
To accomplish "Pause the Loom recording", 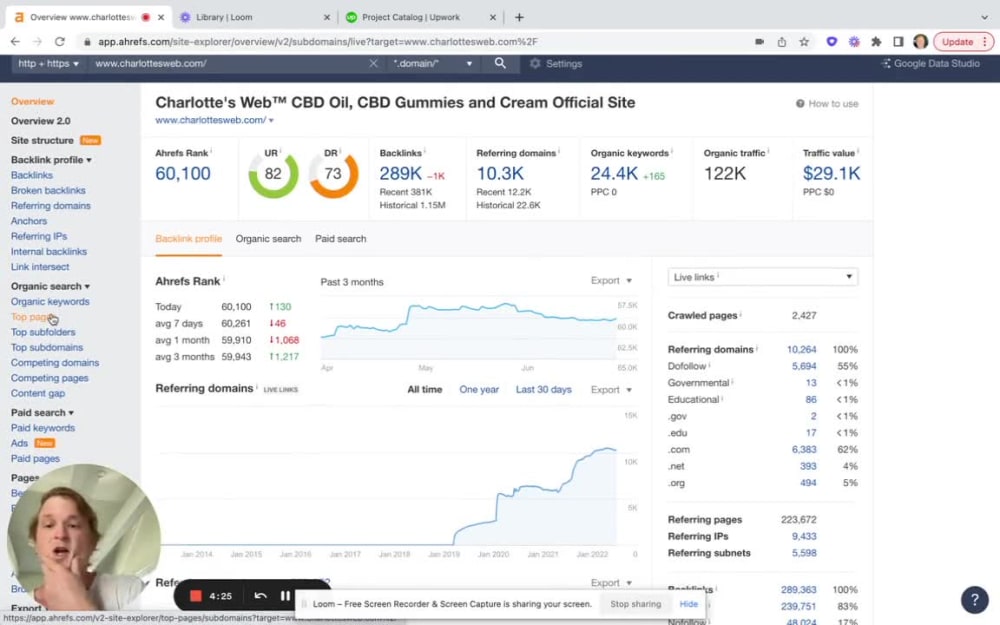I will click(x=285, y=596).
